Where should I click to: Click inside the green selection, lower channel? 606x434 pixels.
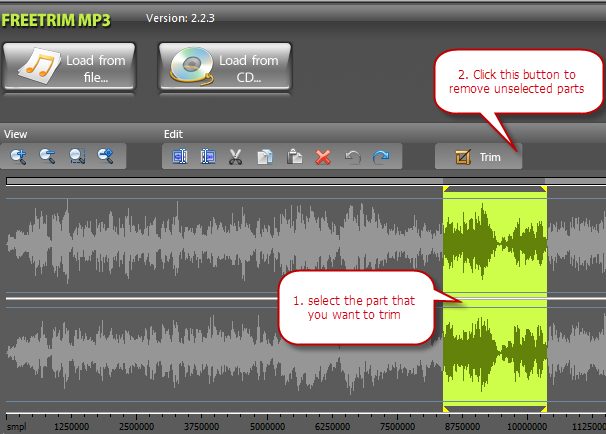pyautogui.click(x=495, y=353)
